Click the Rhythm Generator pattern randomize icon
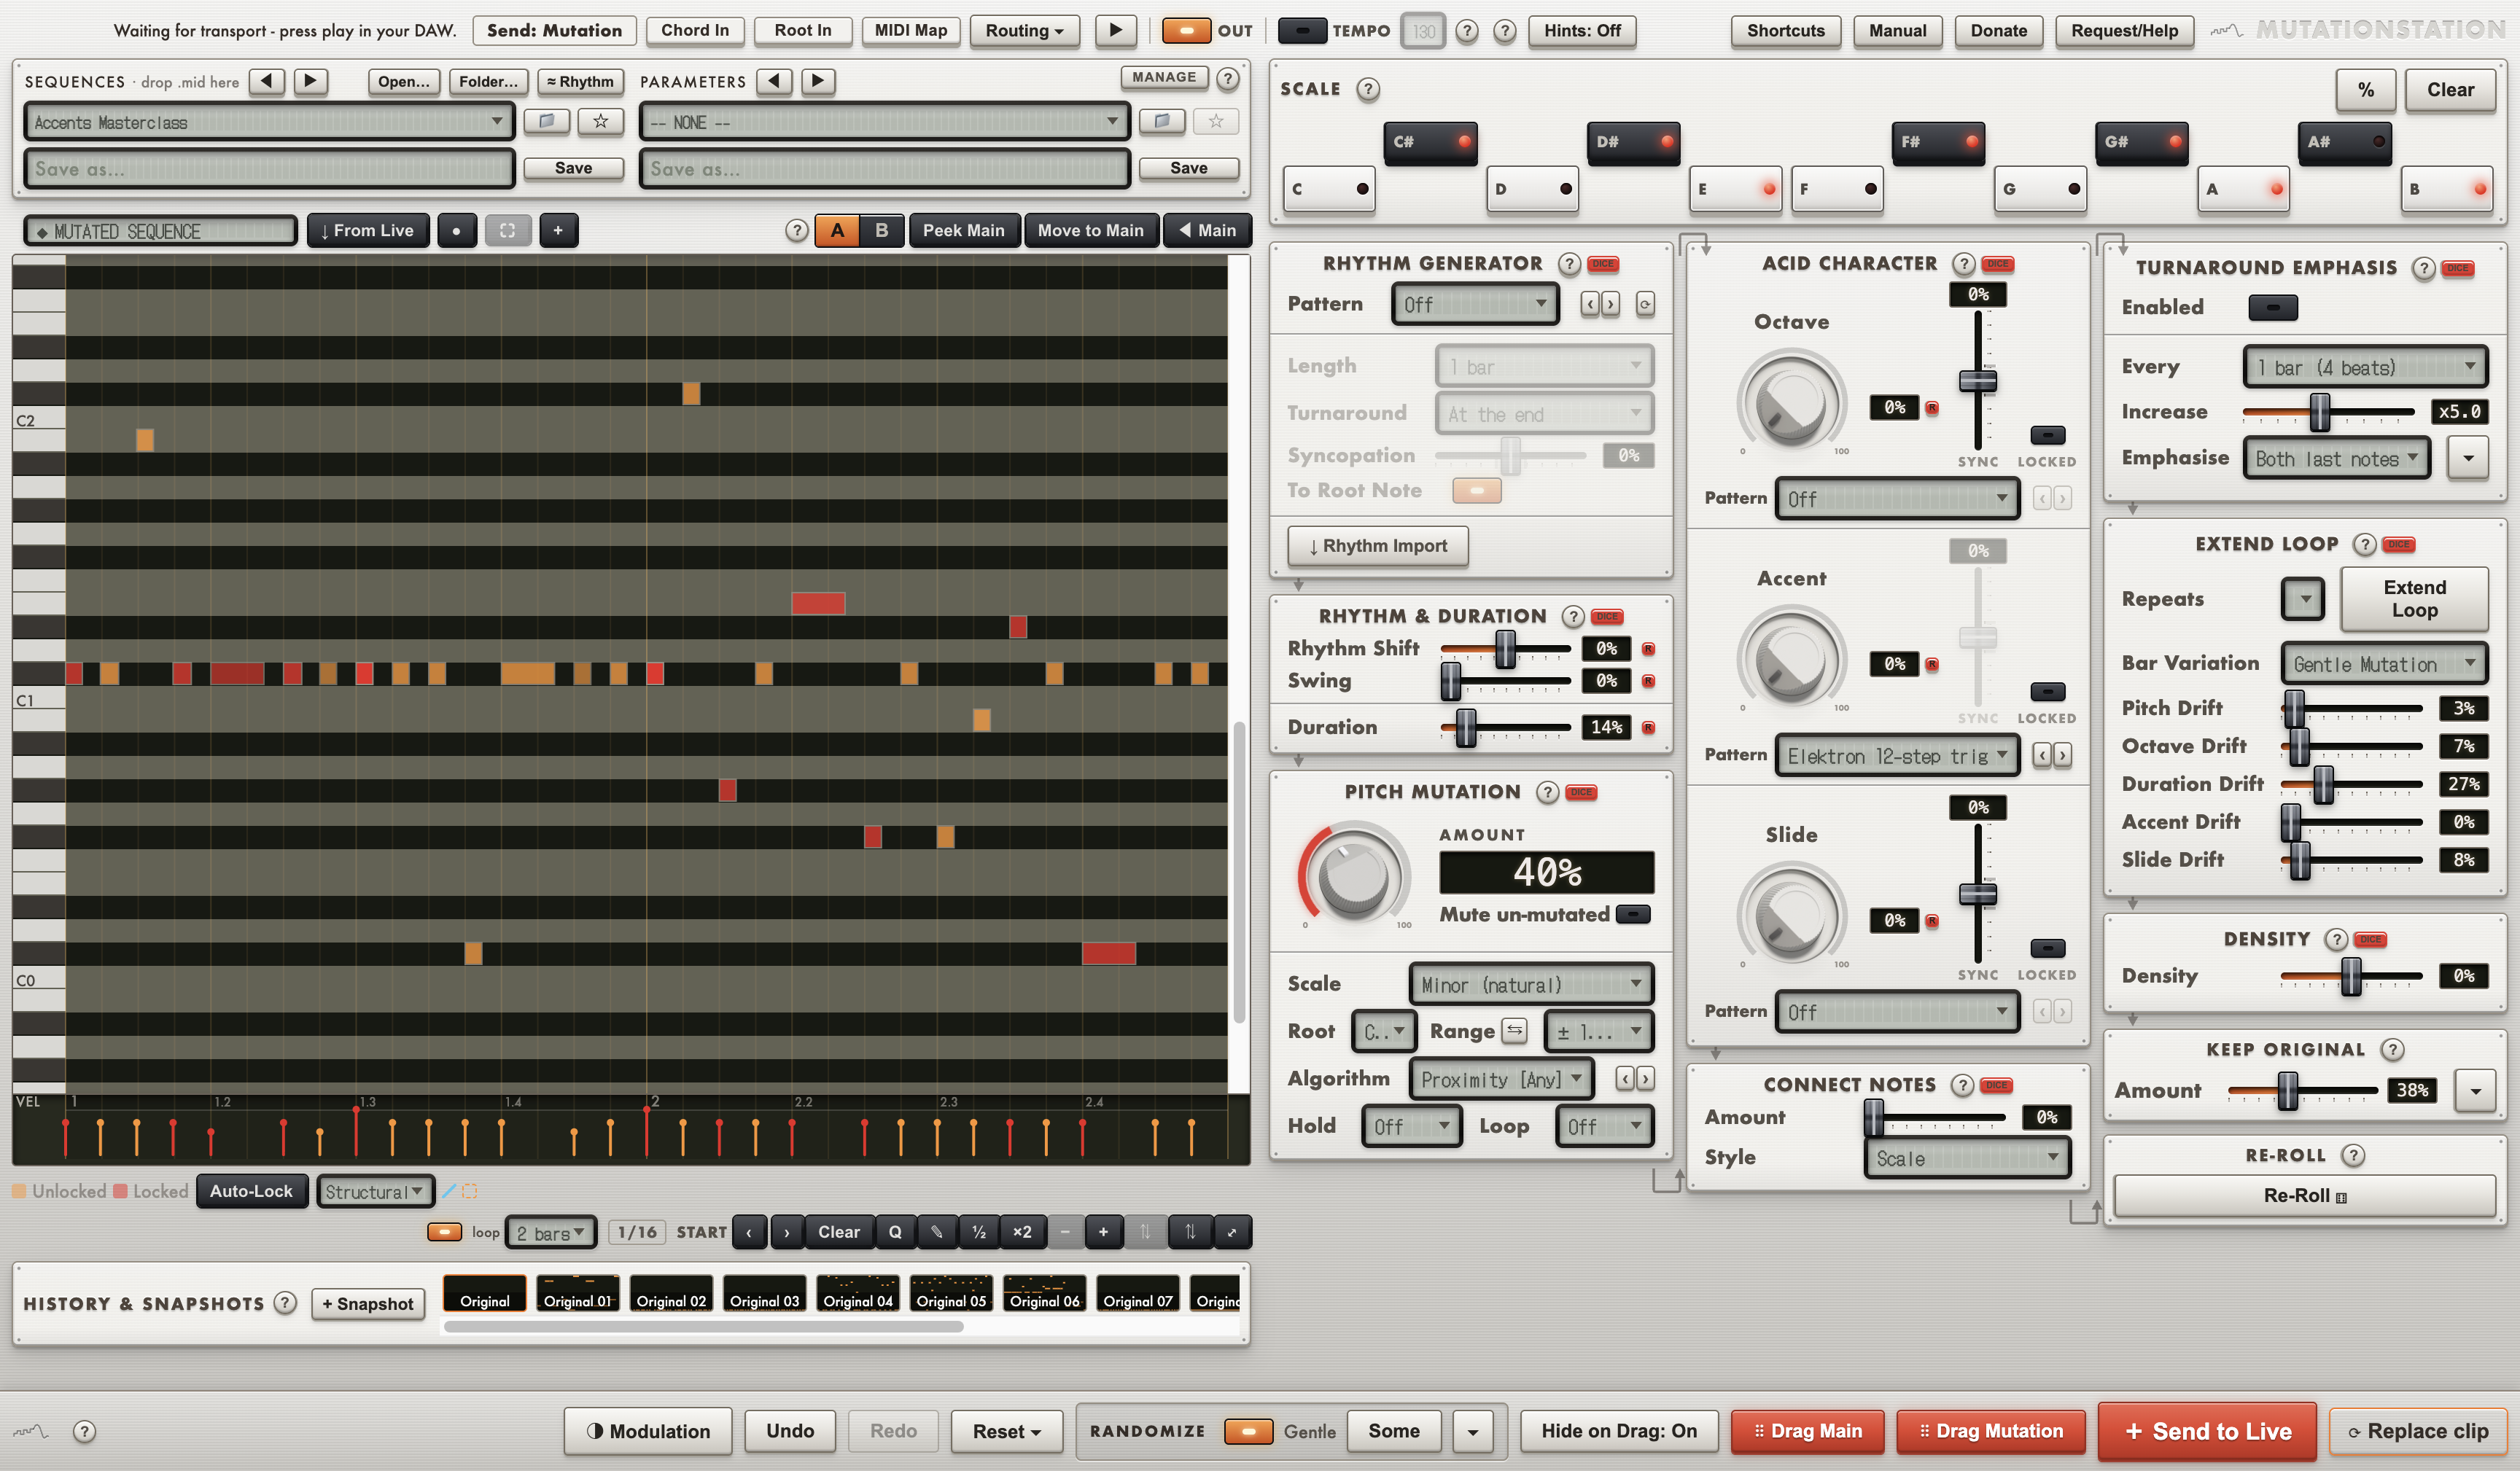The image size is (2520, 1471). tap(1645, 304)
